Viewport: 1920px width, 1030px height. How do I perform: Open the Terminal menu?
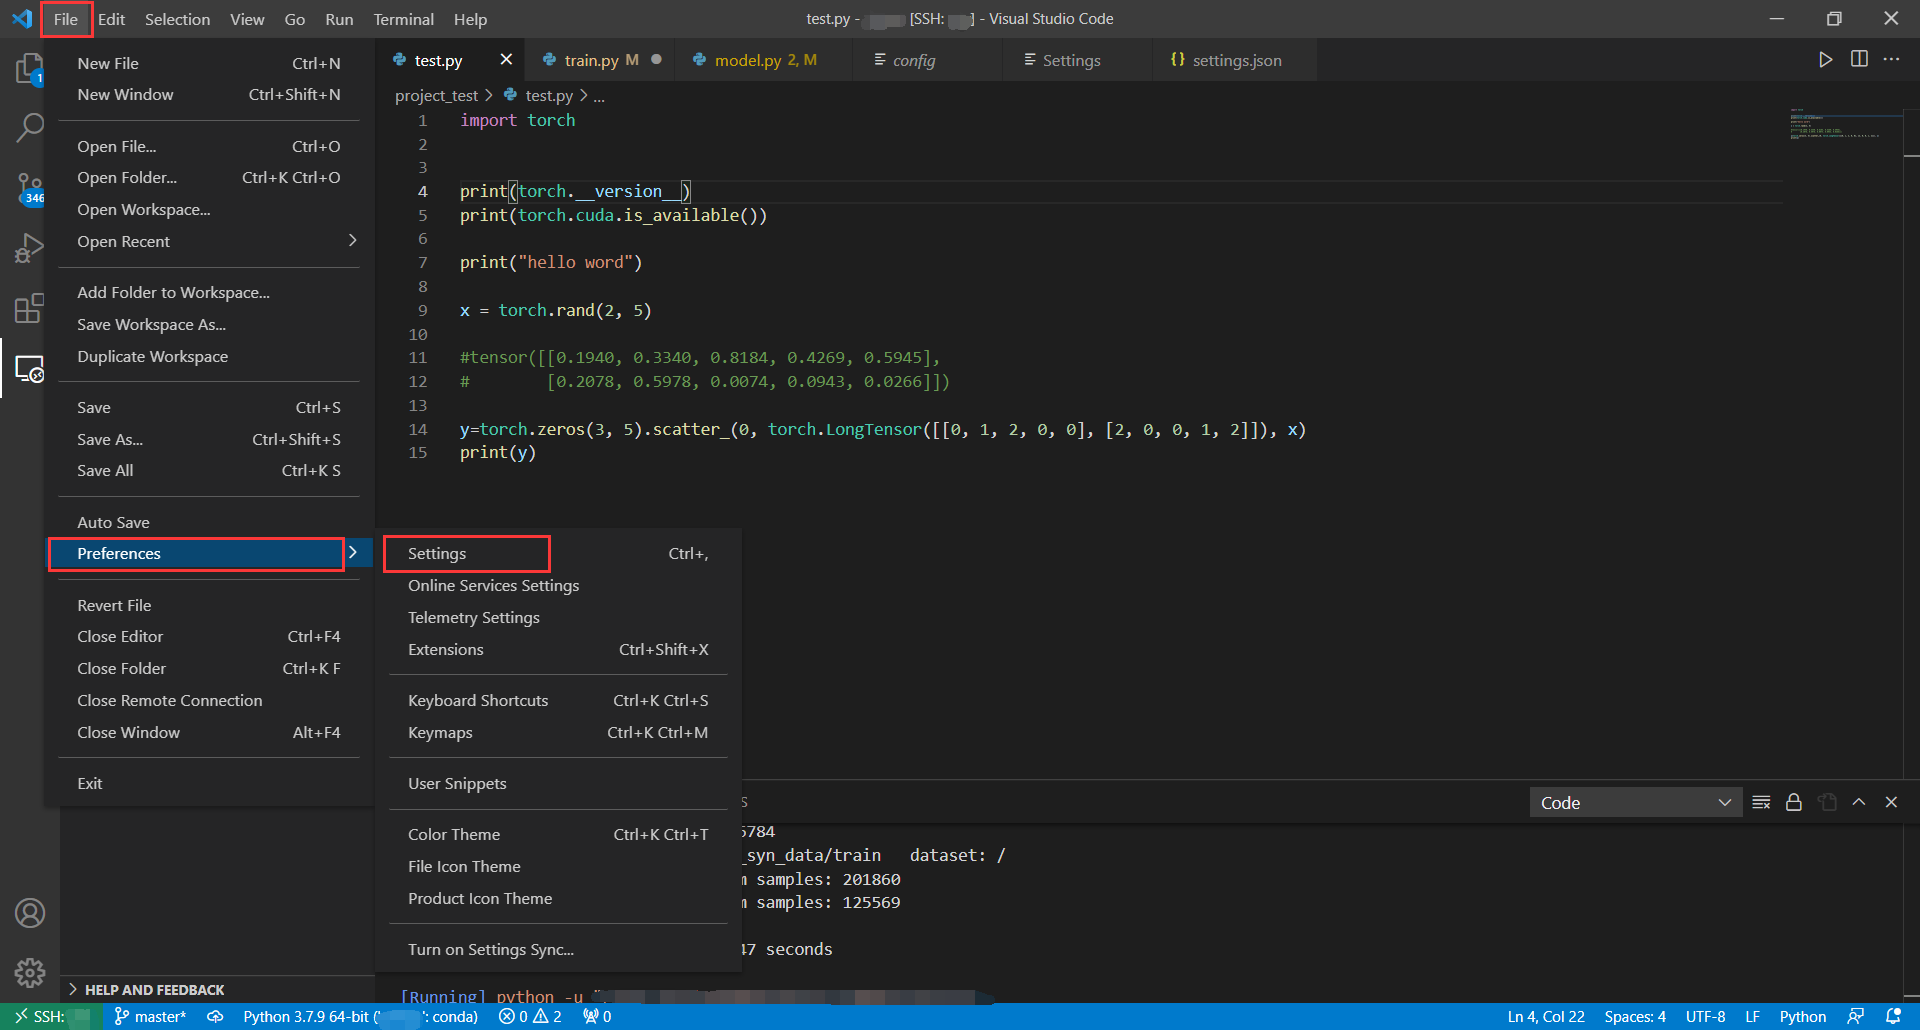coord(403,19)
